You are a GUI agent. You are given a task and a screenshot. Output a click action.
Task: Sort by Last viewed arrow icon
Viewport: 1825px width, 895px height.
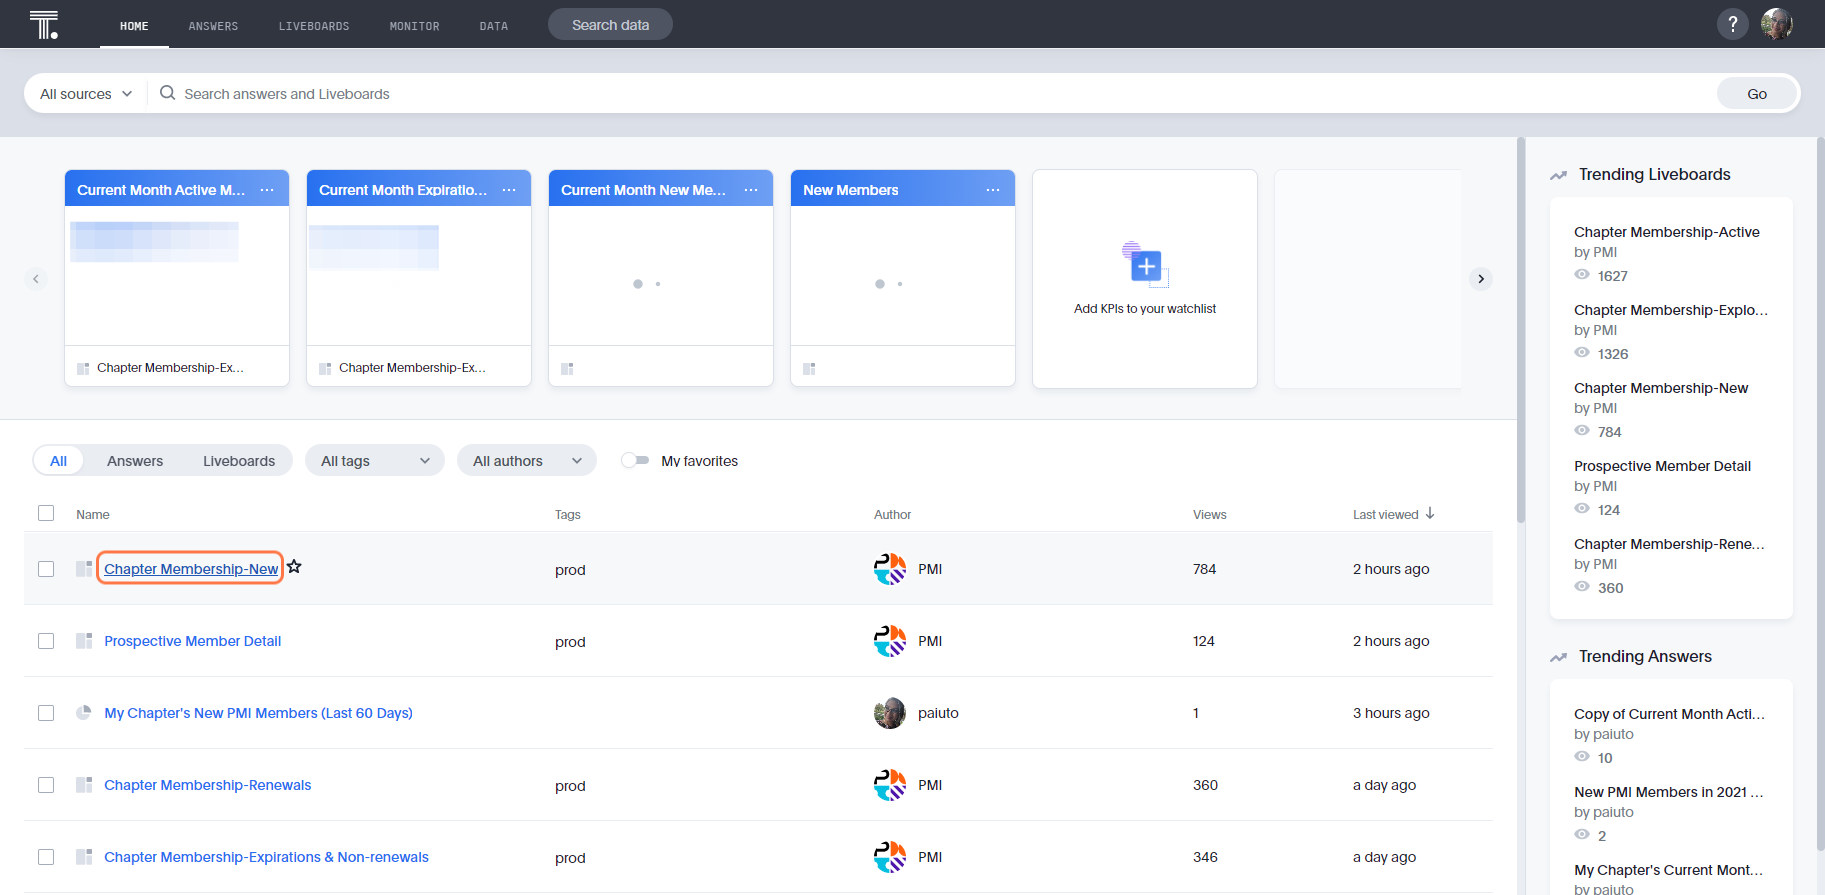point(1430,513)
